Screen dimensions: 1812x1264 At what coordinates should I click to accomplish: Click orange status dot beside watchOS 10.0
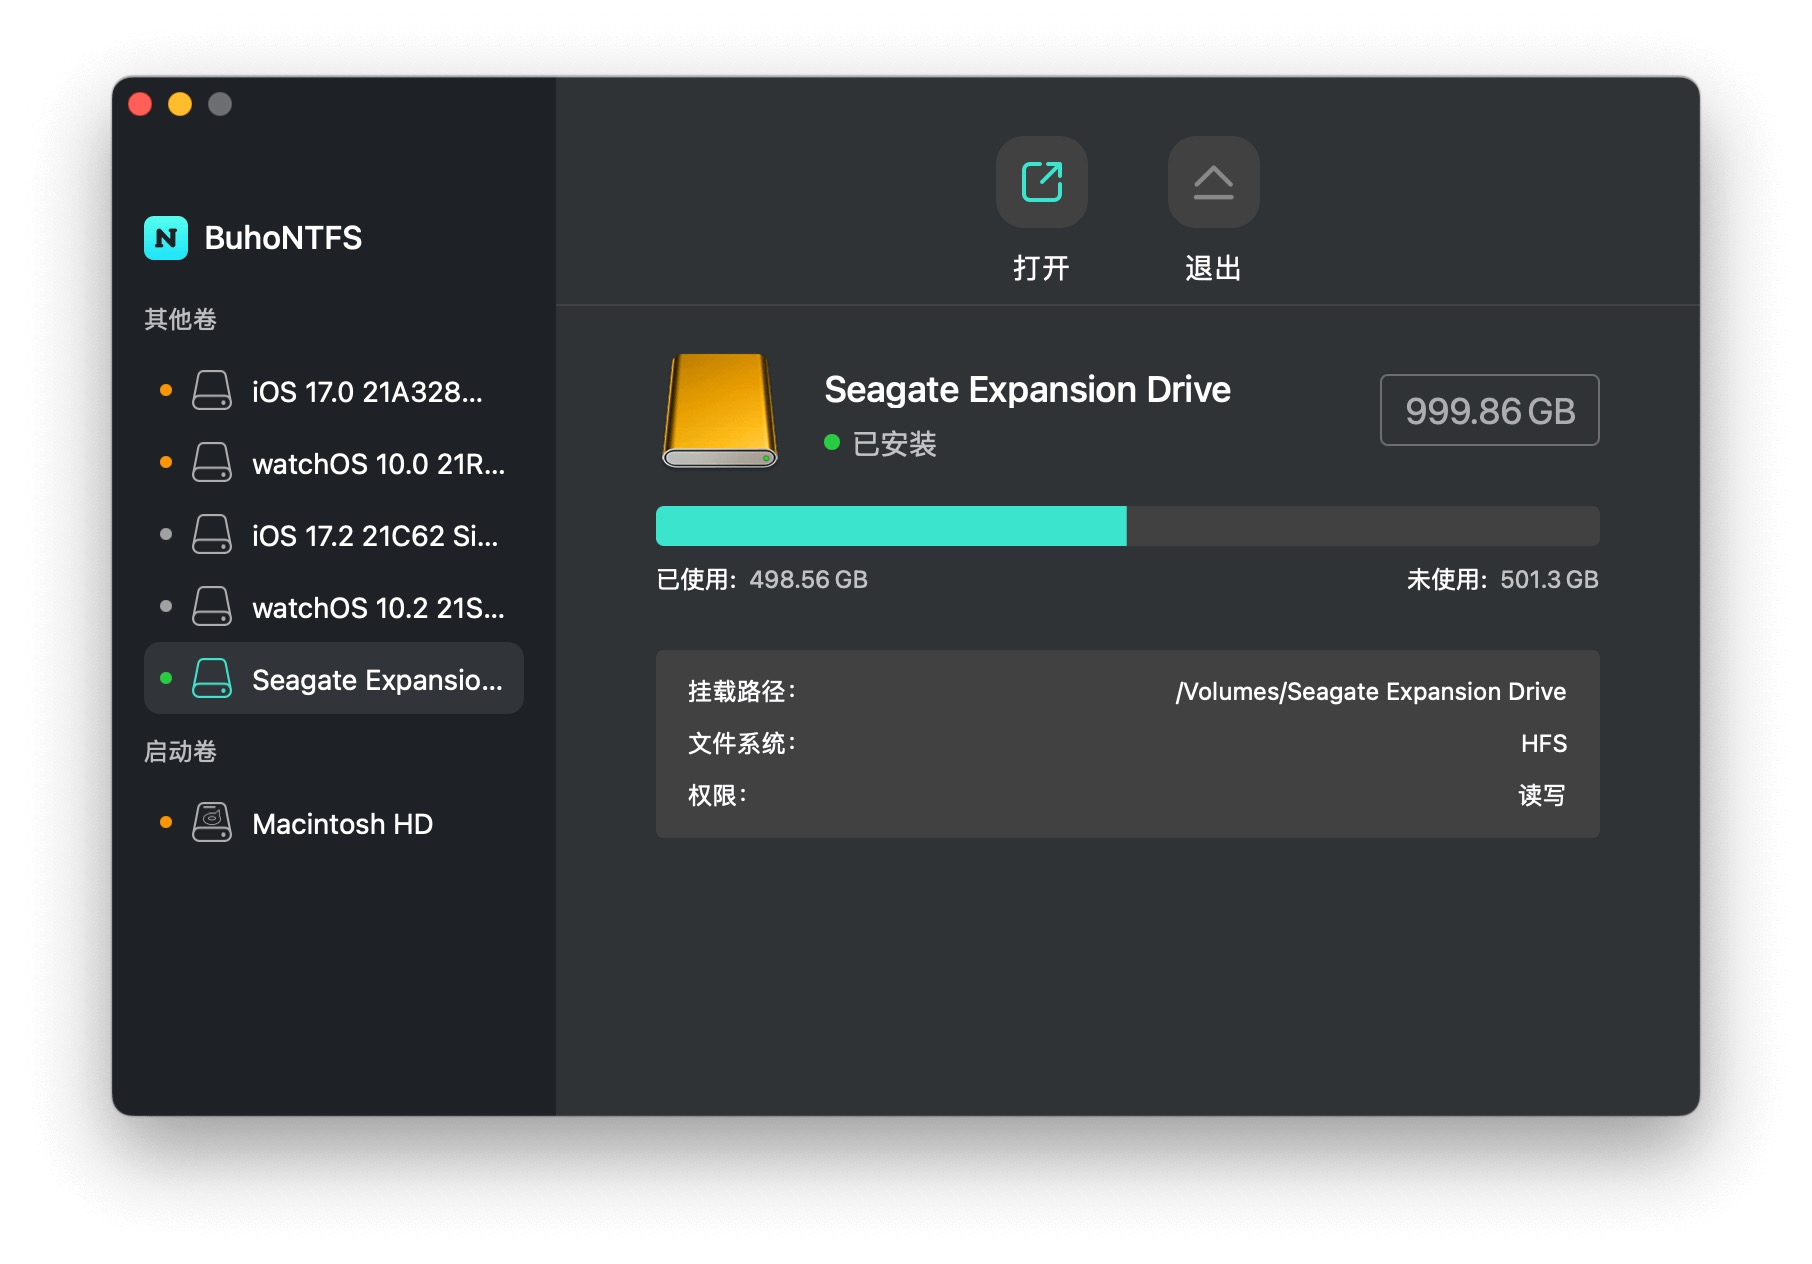click(166, 462)
